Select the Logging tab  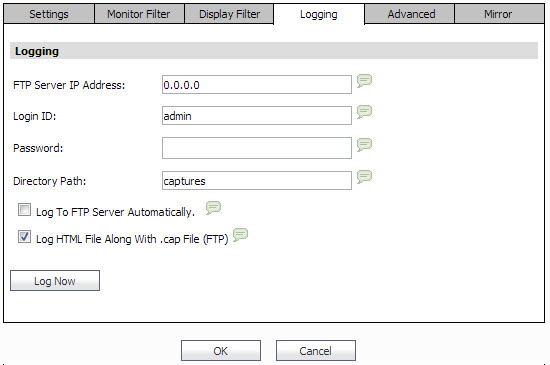tap(319, 14)
